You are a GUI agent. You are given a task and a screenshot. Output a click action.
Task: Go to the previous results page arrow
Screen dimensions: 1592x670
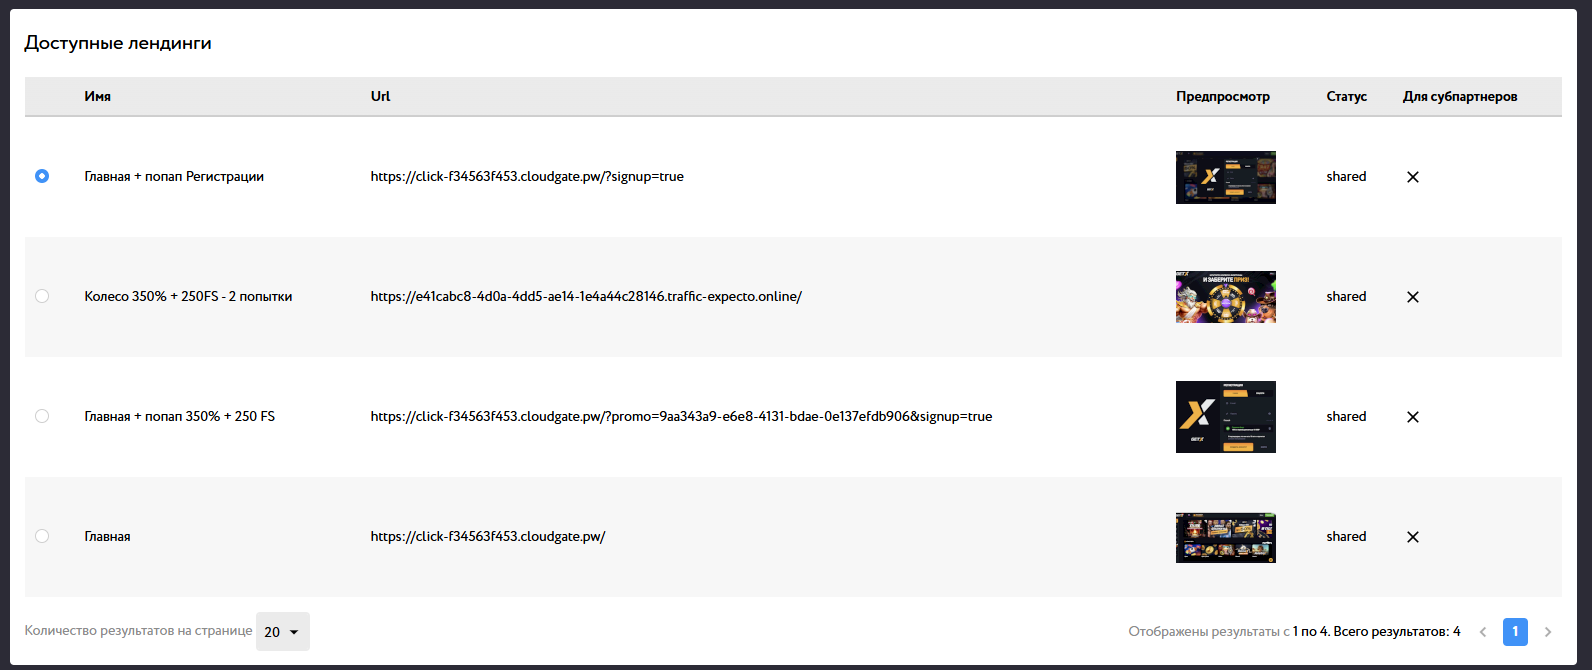pos(1483,632)
